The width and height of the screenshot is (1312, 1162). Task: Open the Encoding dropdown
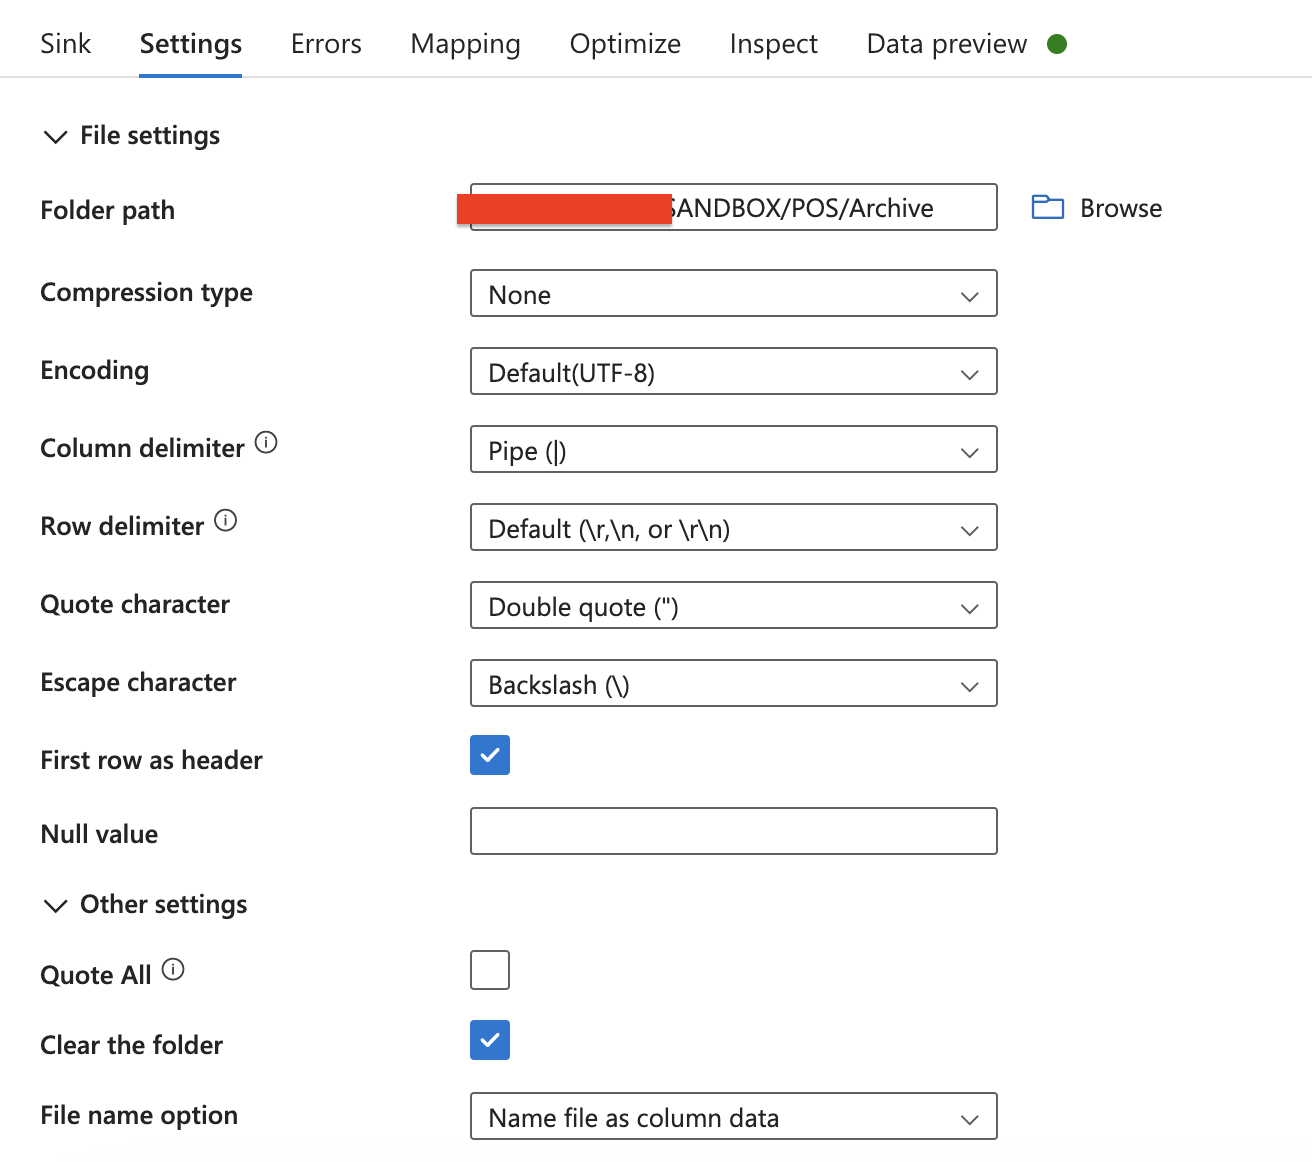pos(733,372)
